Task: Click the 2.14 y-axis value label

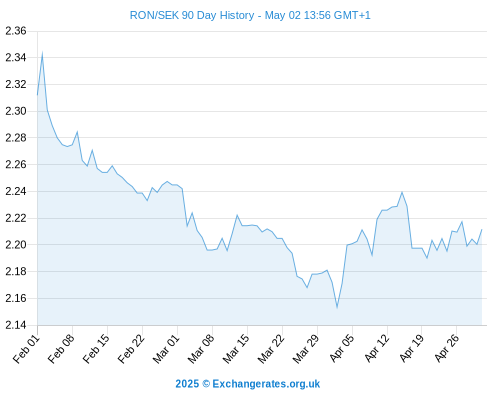Action: 16,325
